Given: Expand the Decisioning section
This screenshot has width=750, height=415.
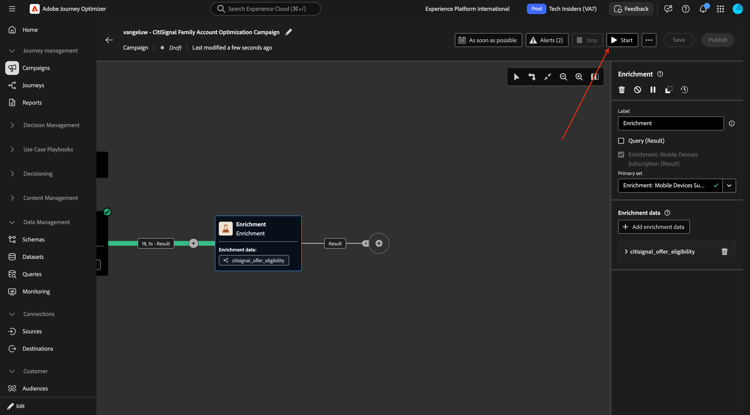Looking at the screenshot, I should tap(12, 174).
